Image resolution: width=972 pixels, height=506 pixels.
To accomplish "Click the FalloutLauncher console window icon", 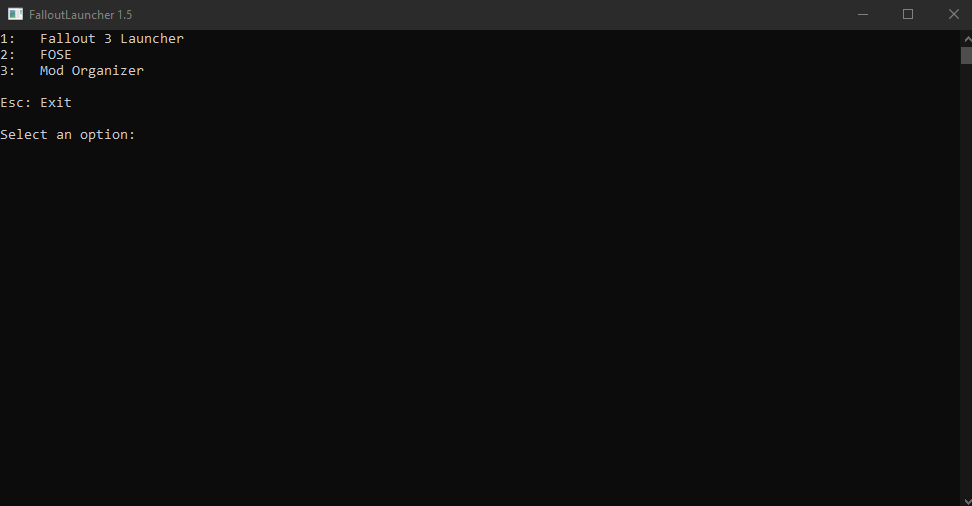I will [x=15, y=14].
